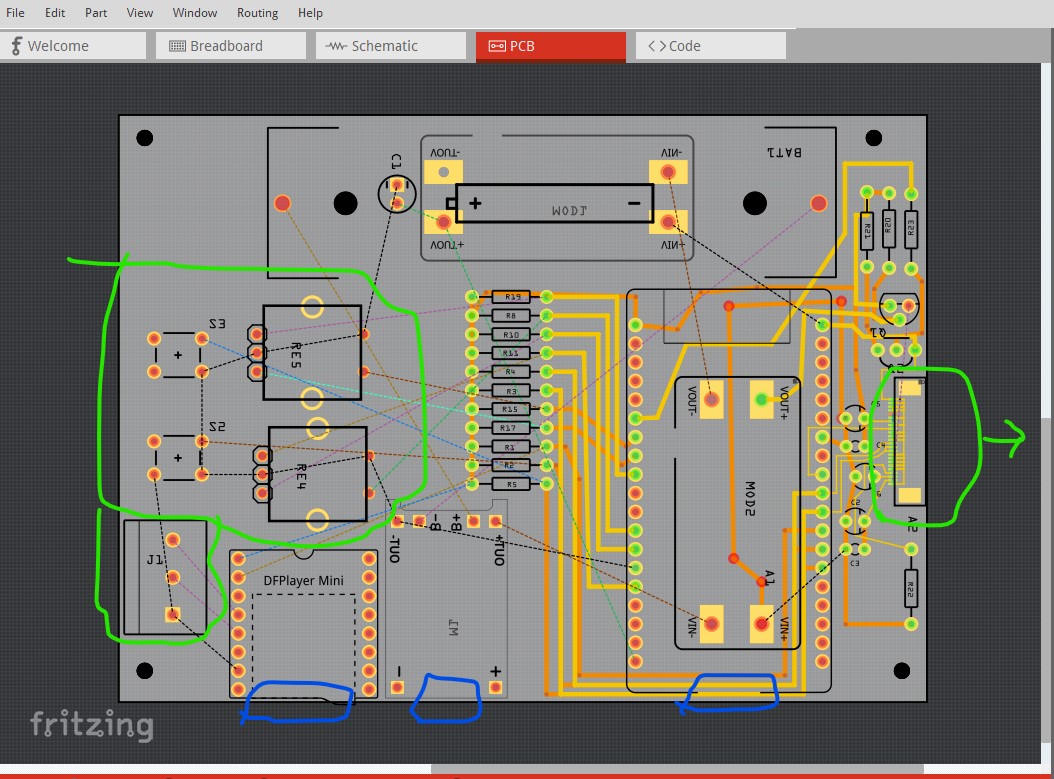Open the Routing menu

(x=257, y=13)
